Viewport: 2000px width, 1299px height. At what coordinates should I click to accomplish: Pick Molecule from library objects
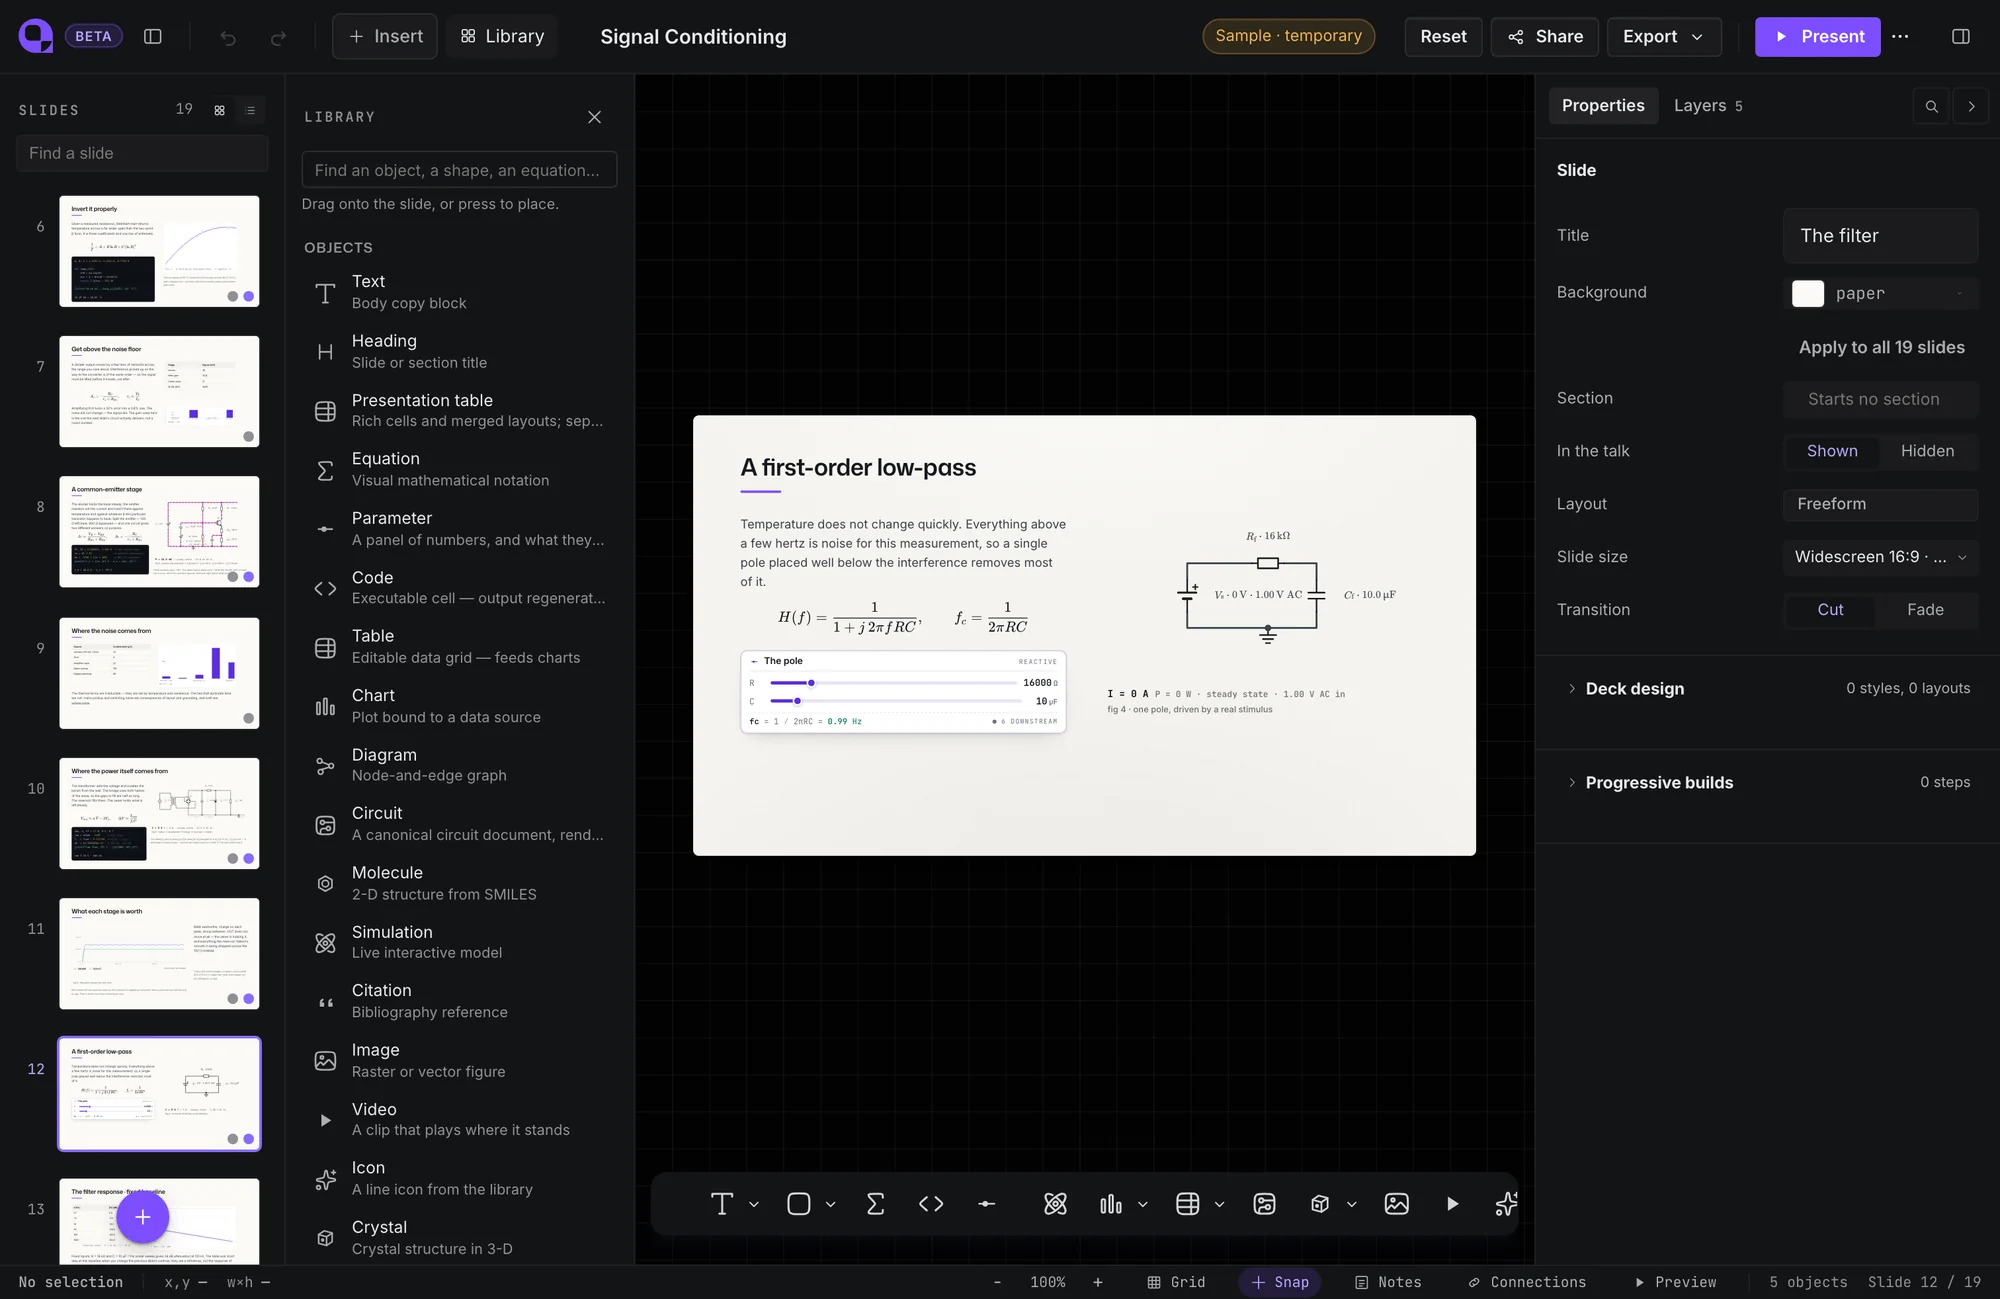click(x=459, y=883)
